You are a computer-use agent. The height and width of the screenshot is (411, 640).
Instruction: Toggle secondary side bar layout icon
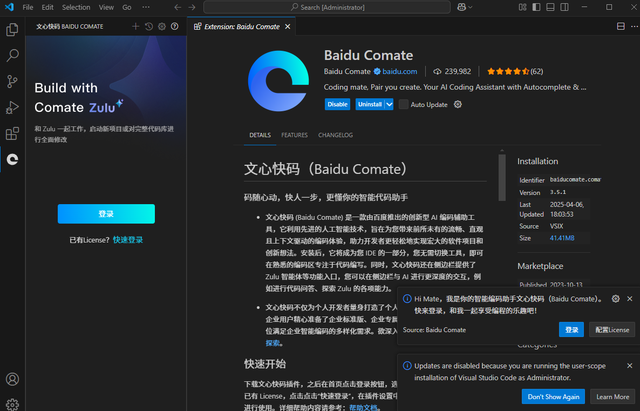564,7
